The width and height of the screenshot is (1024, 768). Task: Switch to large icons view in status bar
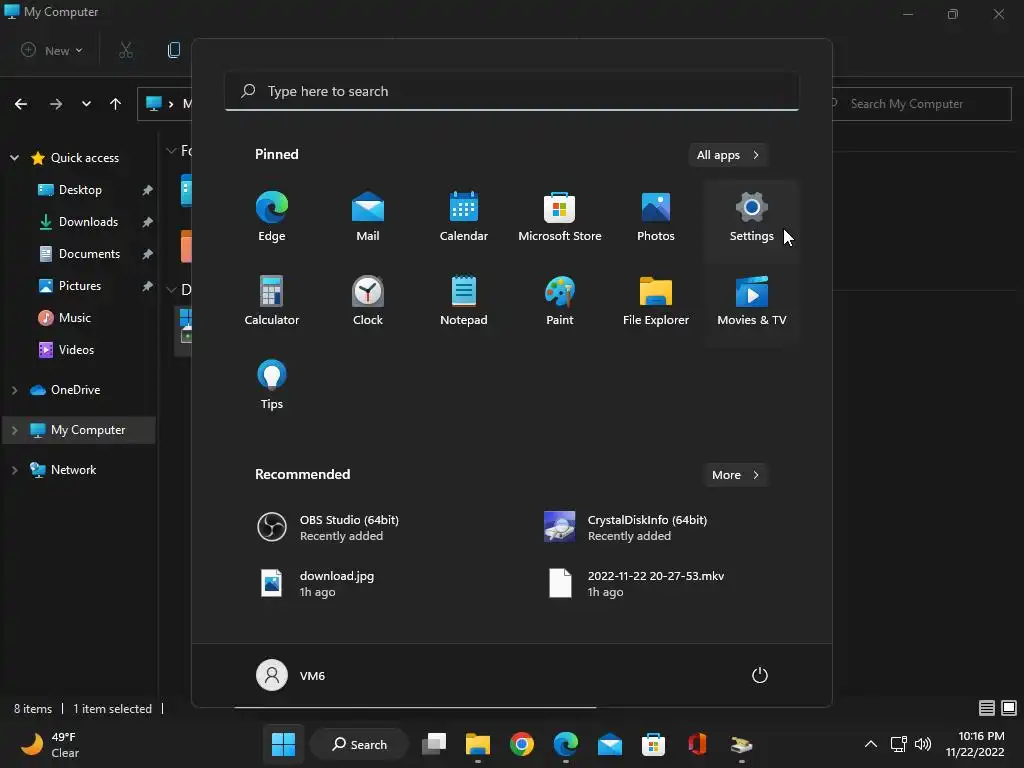coord(1009,708)
